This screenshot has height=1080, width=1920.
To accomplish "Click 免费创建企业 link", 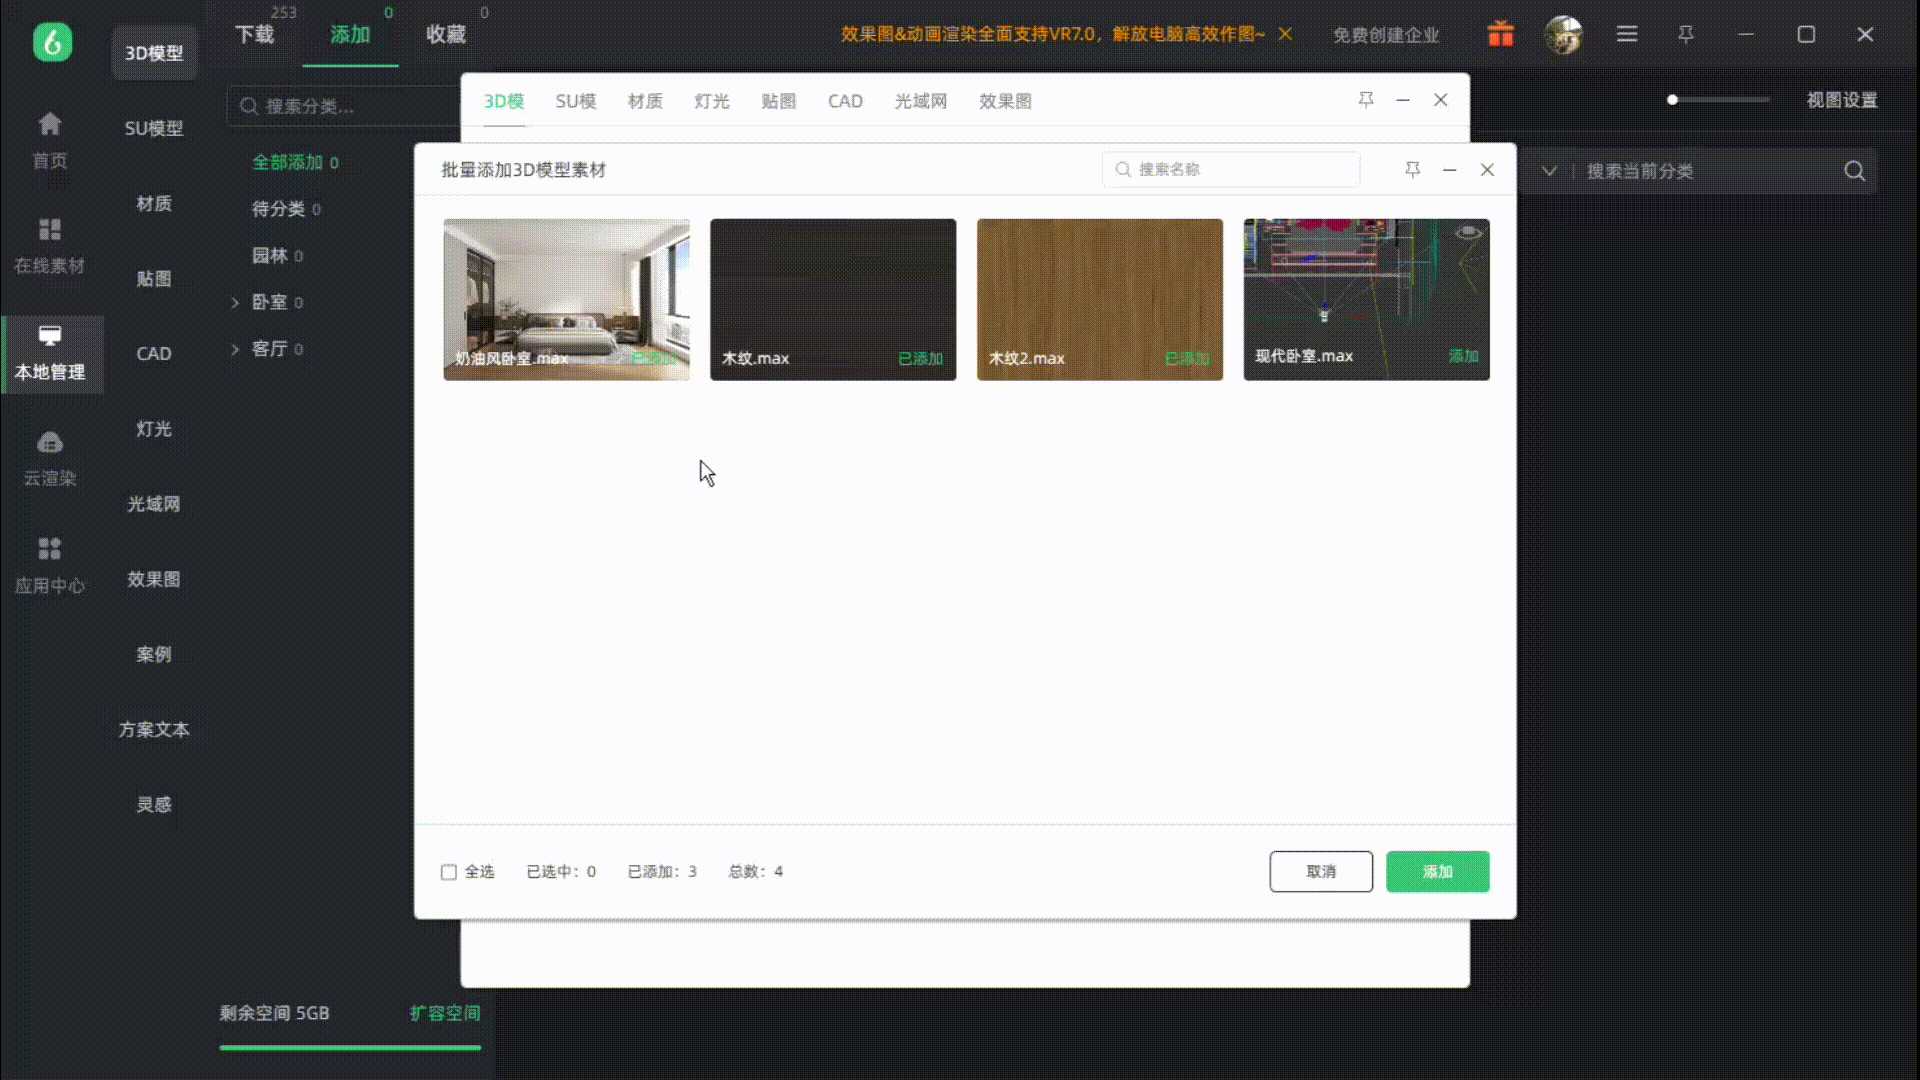I will pos(1386,35).
